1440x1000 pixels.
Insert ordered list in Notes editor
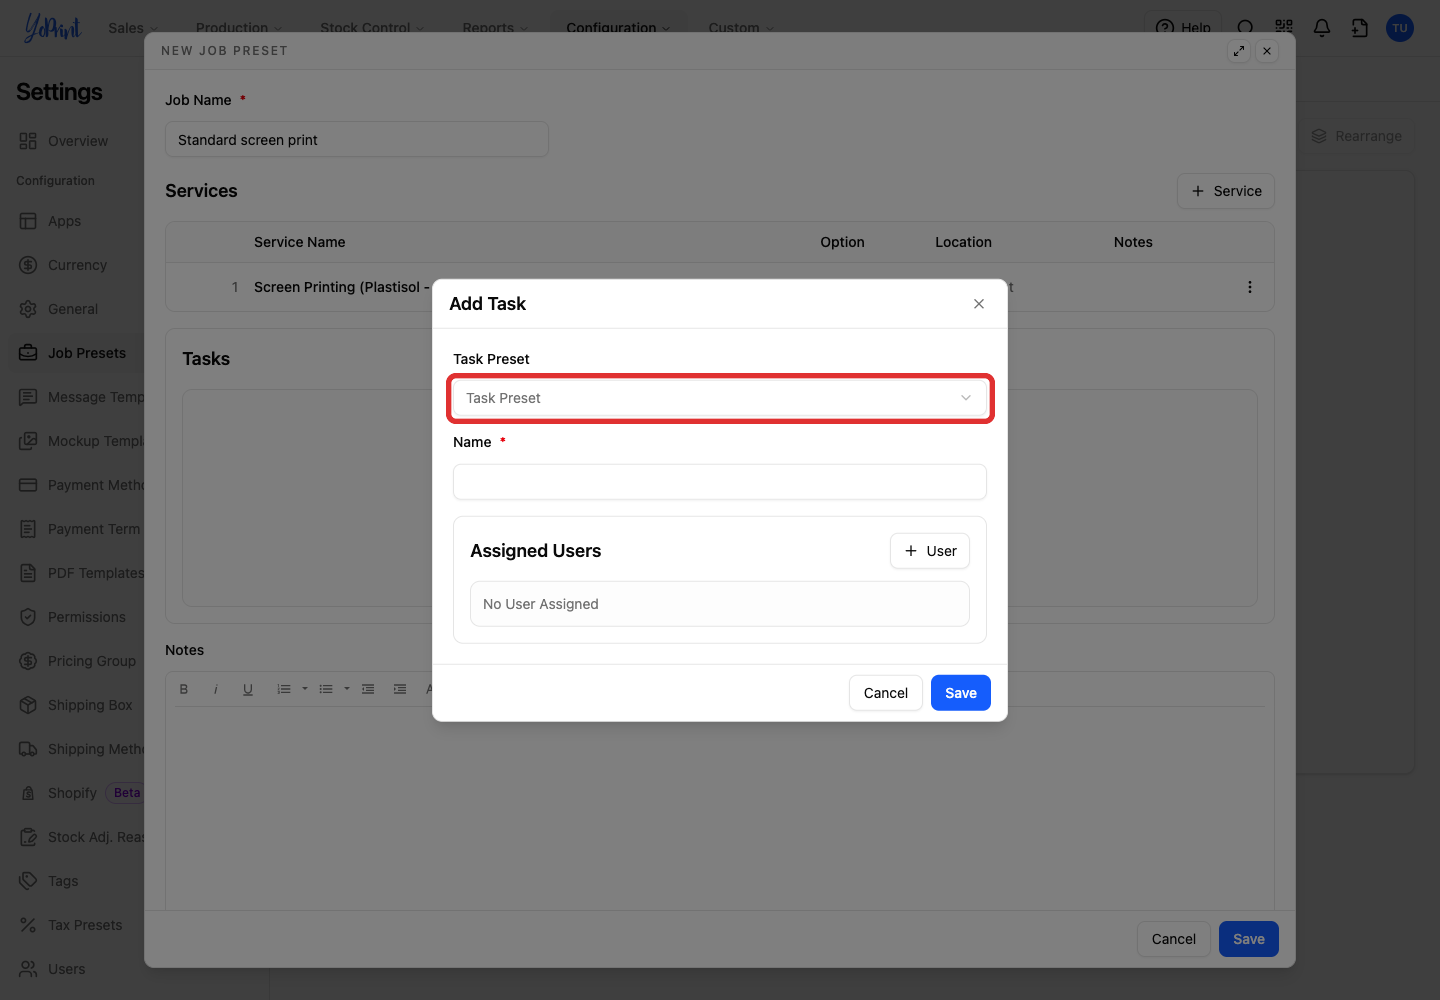(284, 689)
